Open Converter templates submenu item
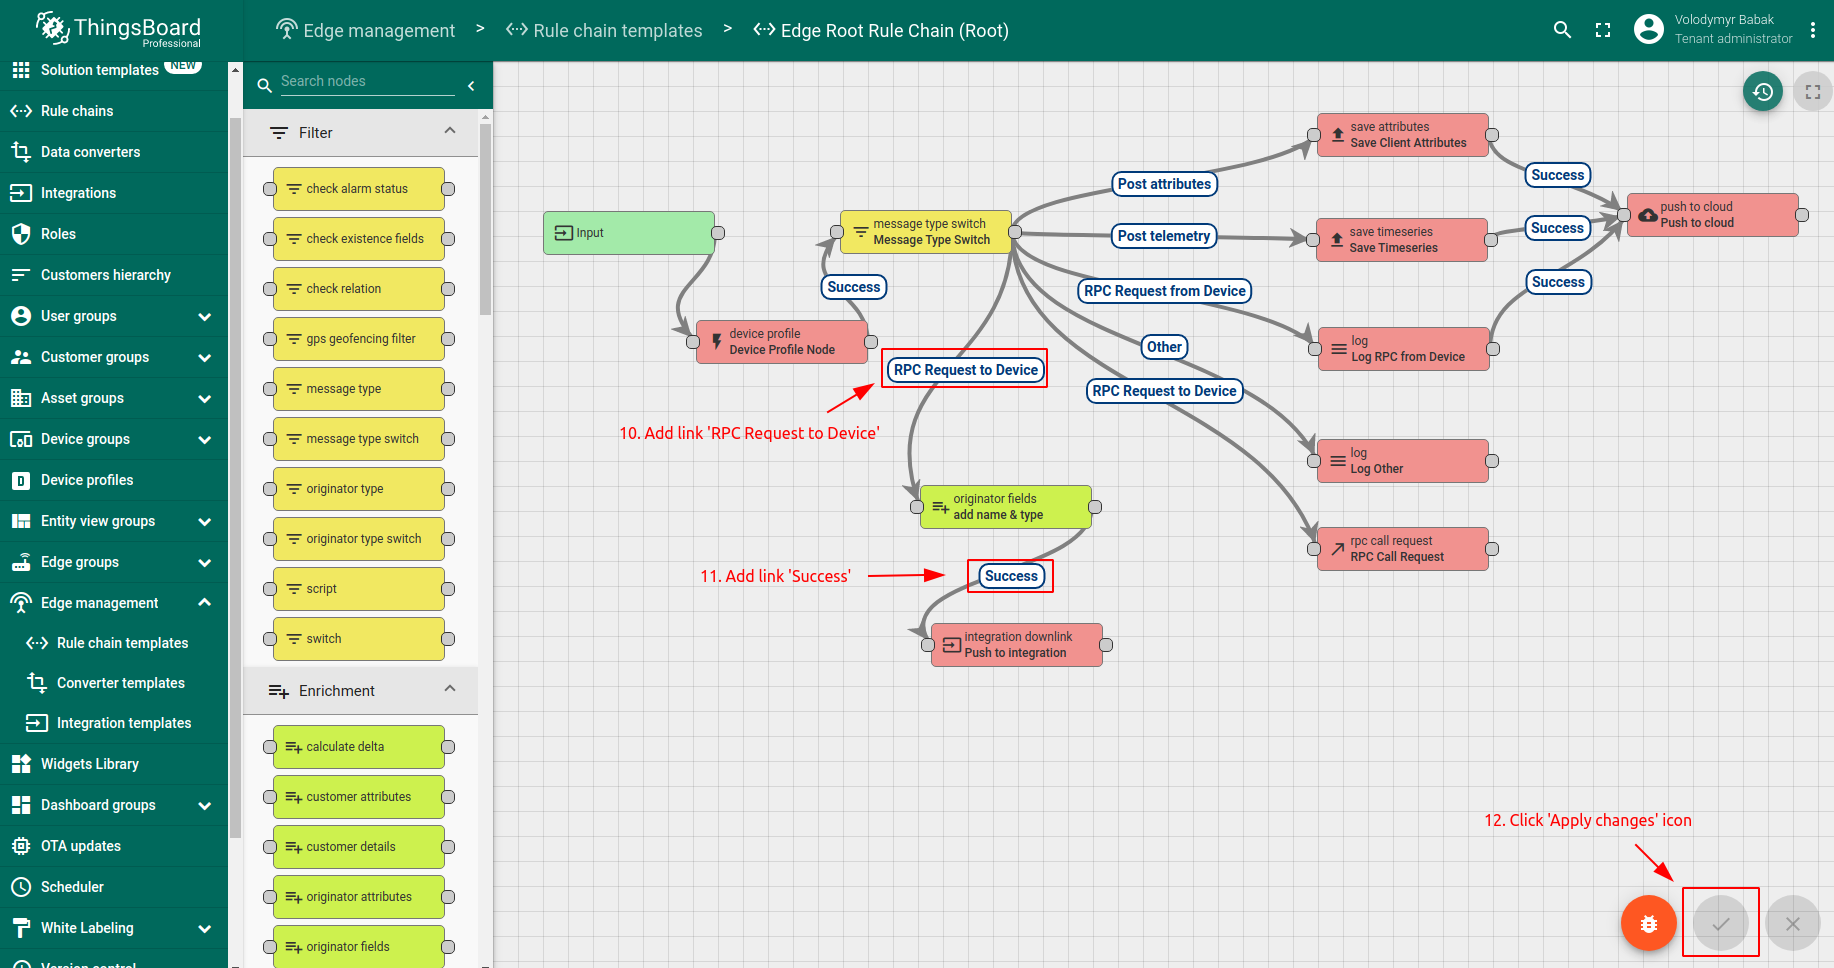The height and width of the screenshot is (968, 1834). 114,683
